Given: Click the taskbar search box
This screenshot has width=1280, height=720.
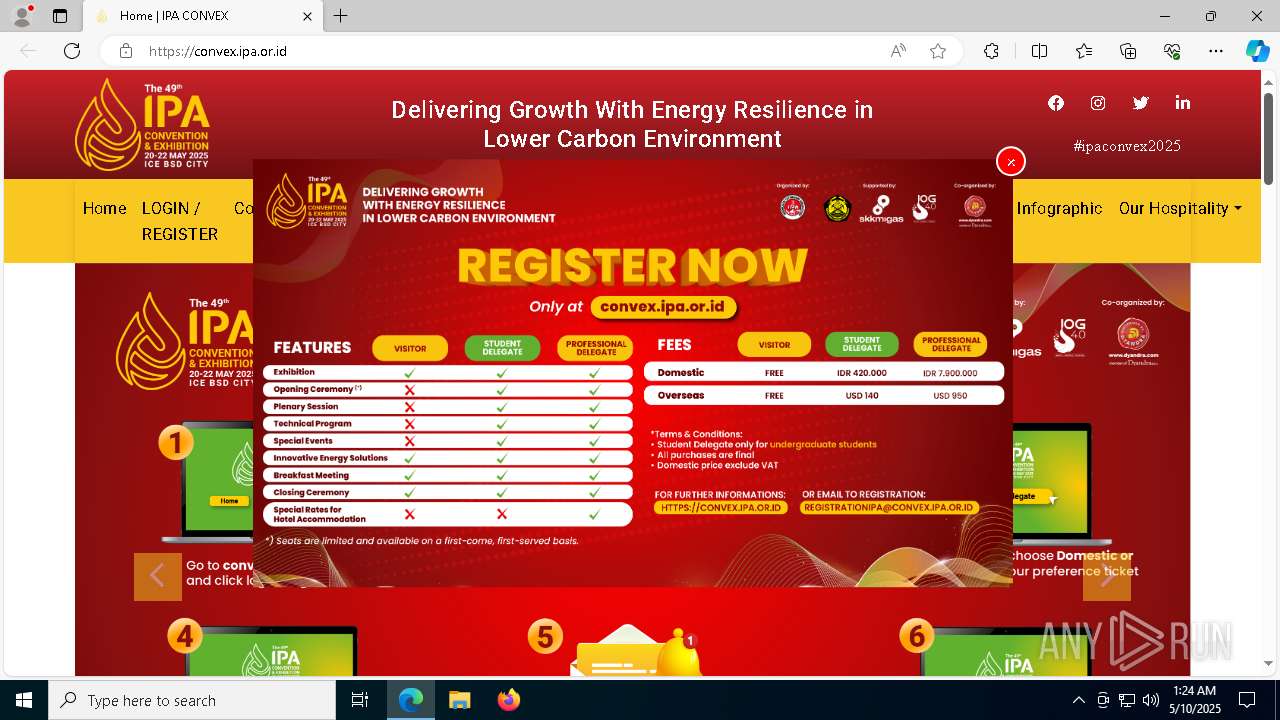Looking at the screenshot, I should 192,700.
